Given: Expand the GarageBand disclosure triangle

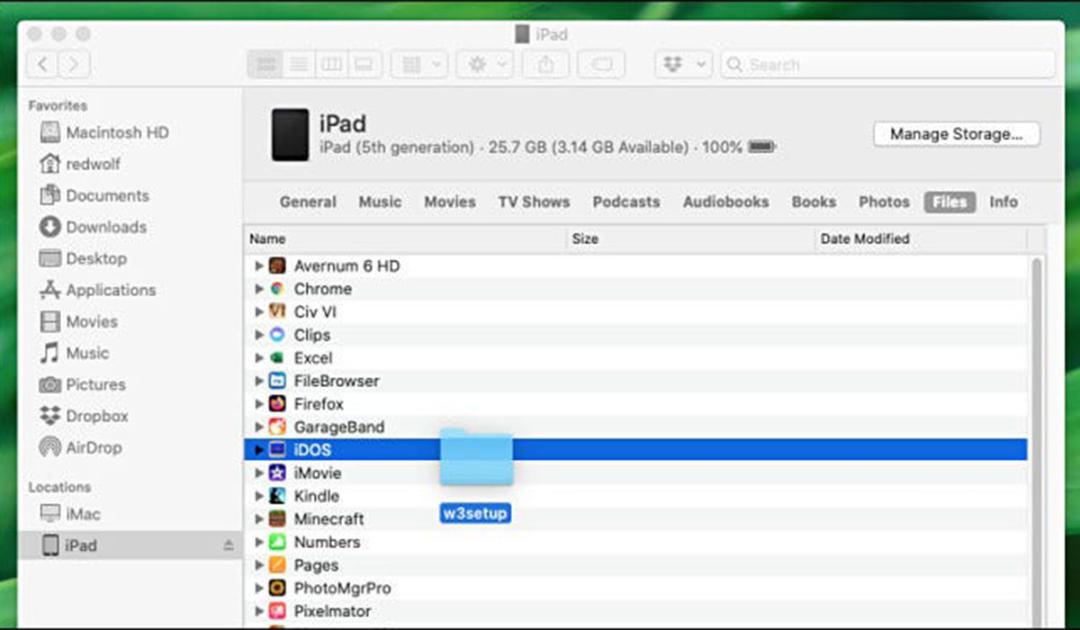Looking at the screenshot, I should pyautogui.click(x=259, y=427).
